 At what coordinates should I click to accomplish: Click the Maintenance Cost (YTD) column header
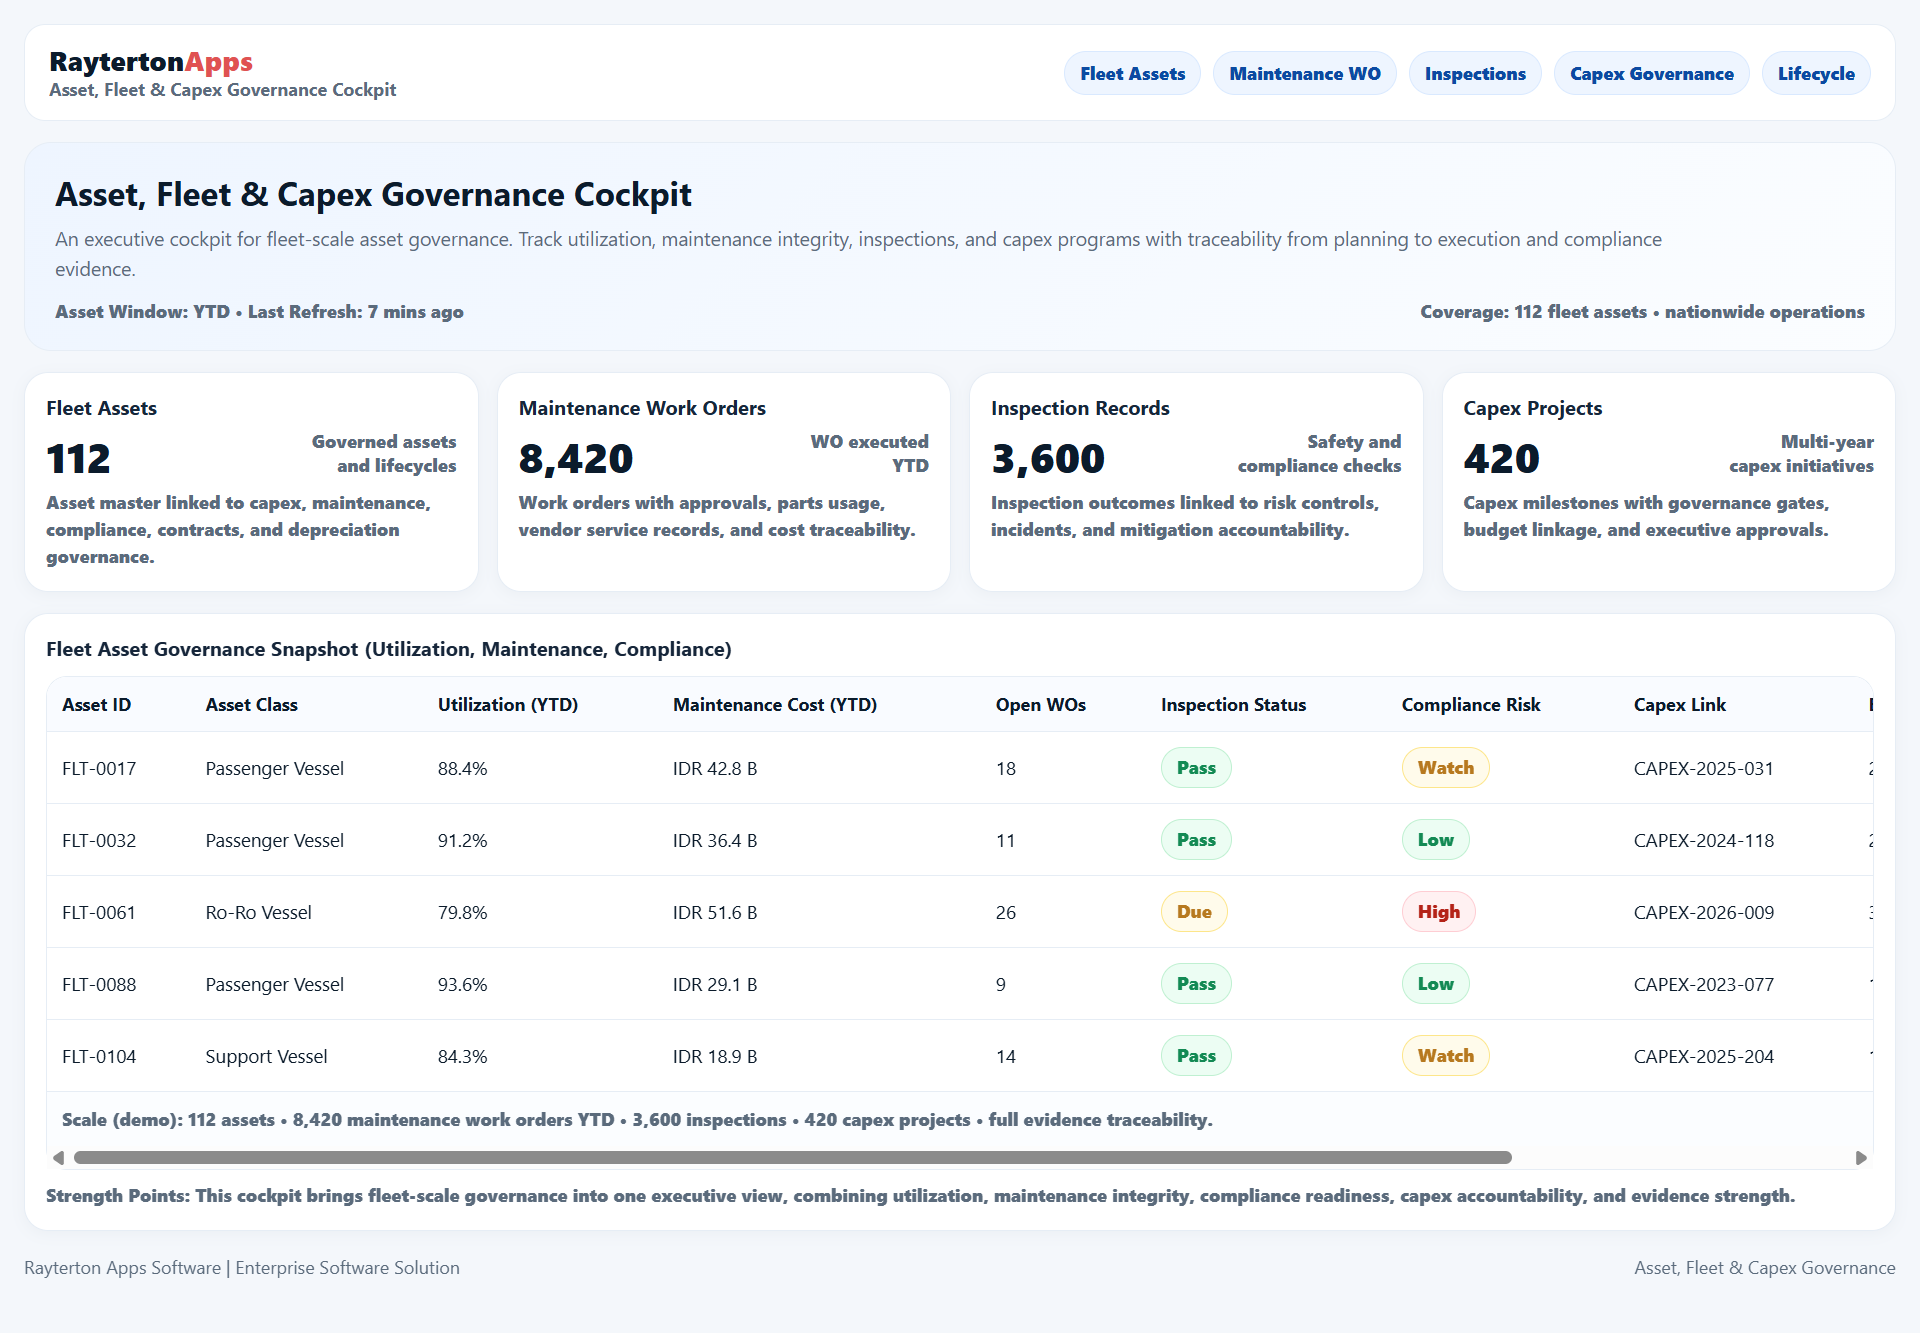775,705
